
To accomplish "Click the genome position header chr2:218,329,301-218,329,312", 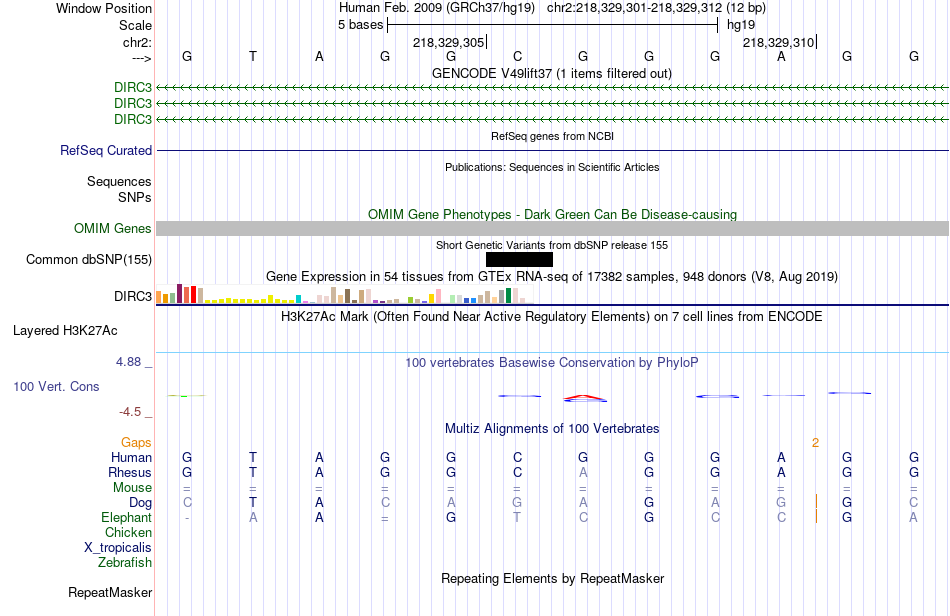I will (x=656, y=8).
